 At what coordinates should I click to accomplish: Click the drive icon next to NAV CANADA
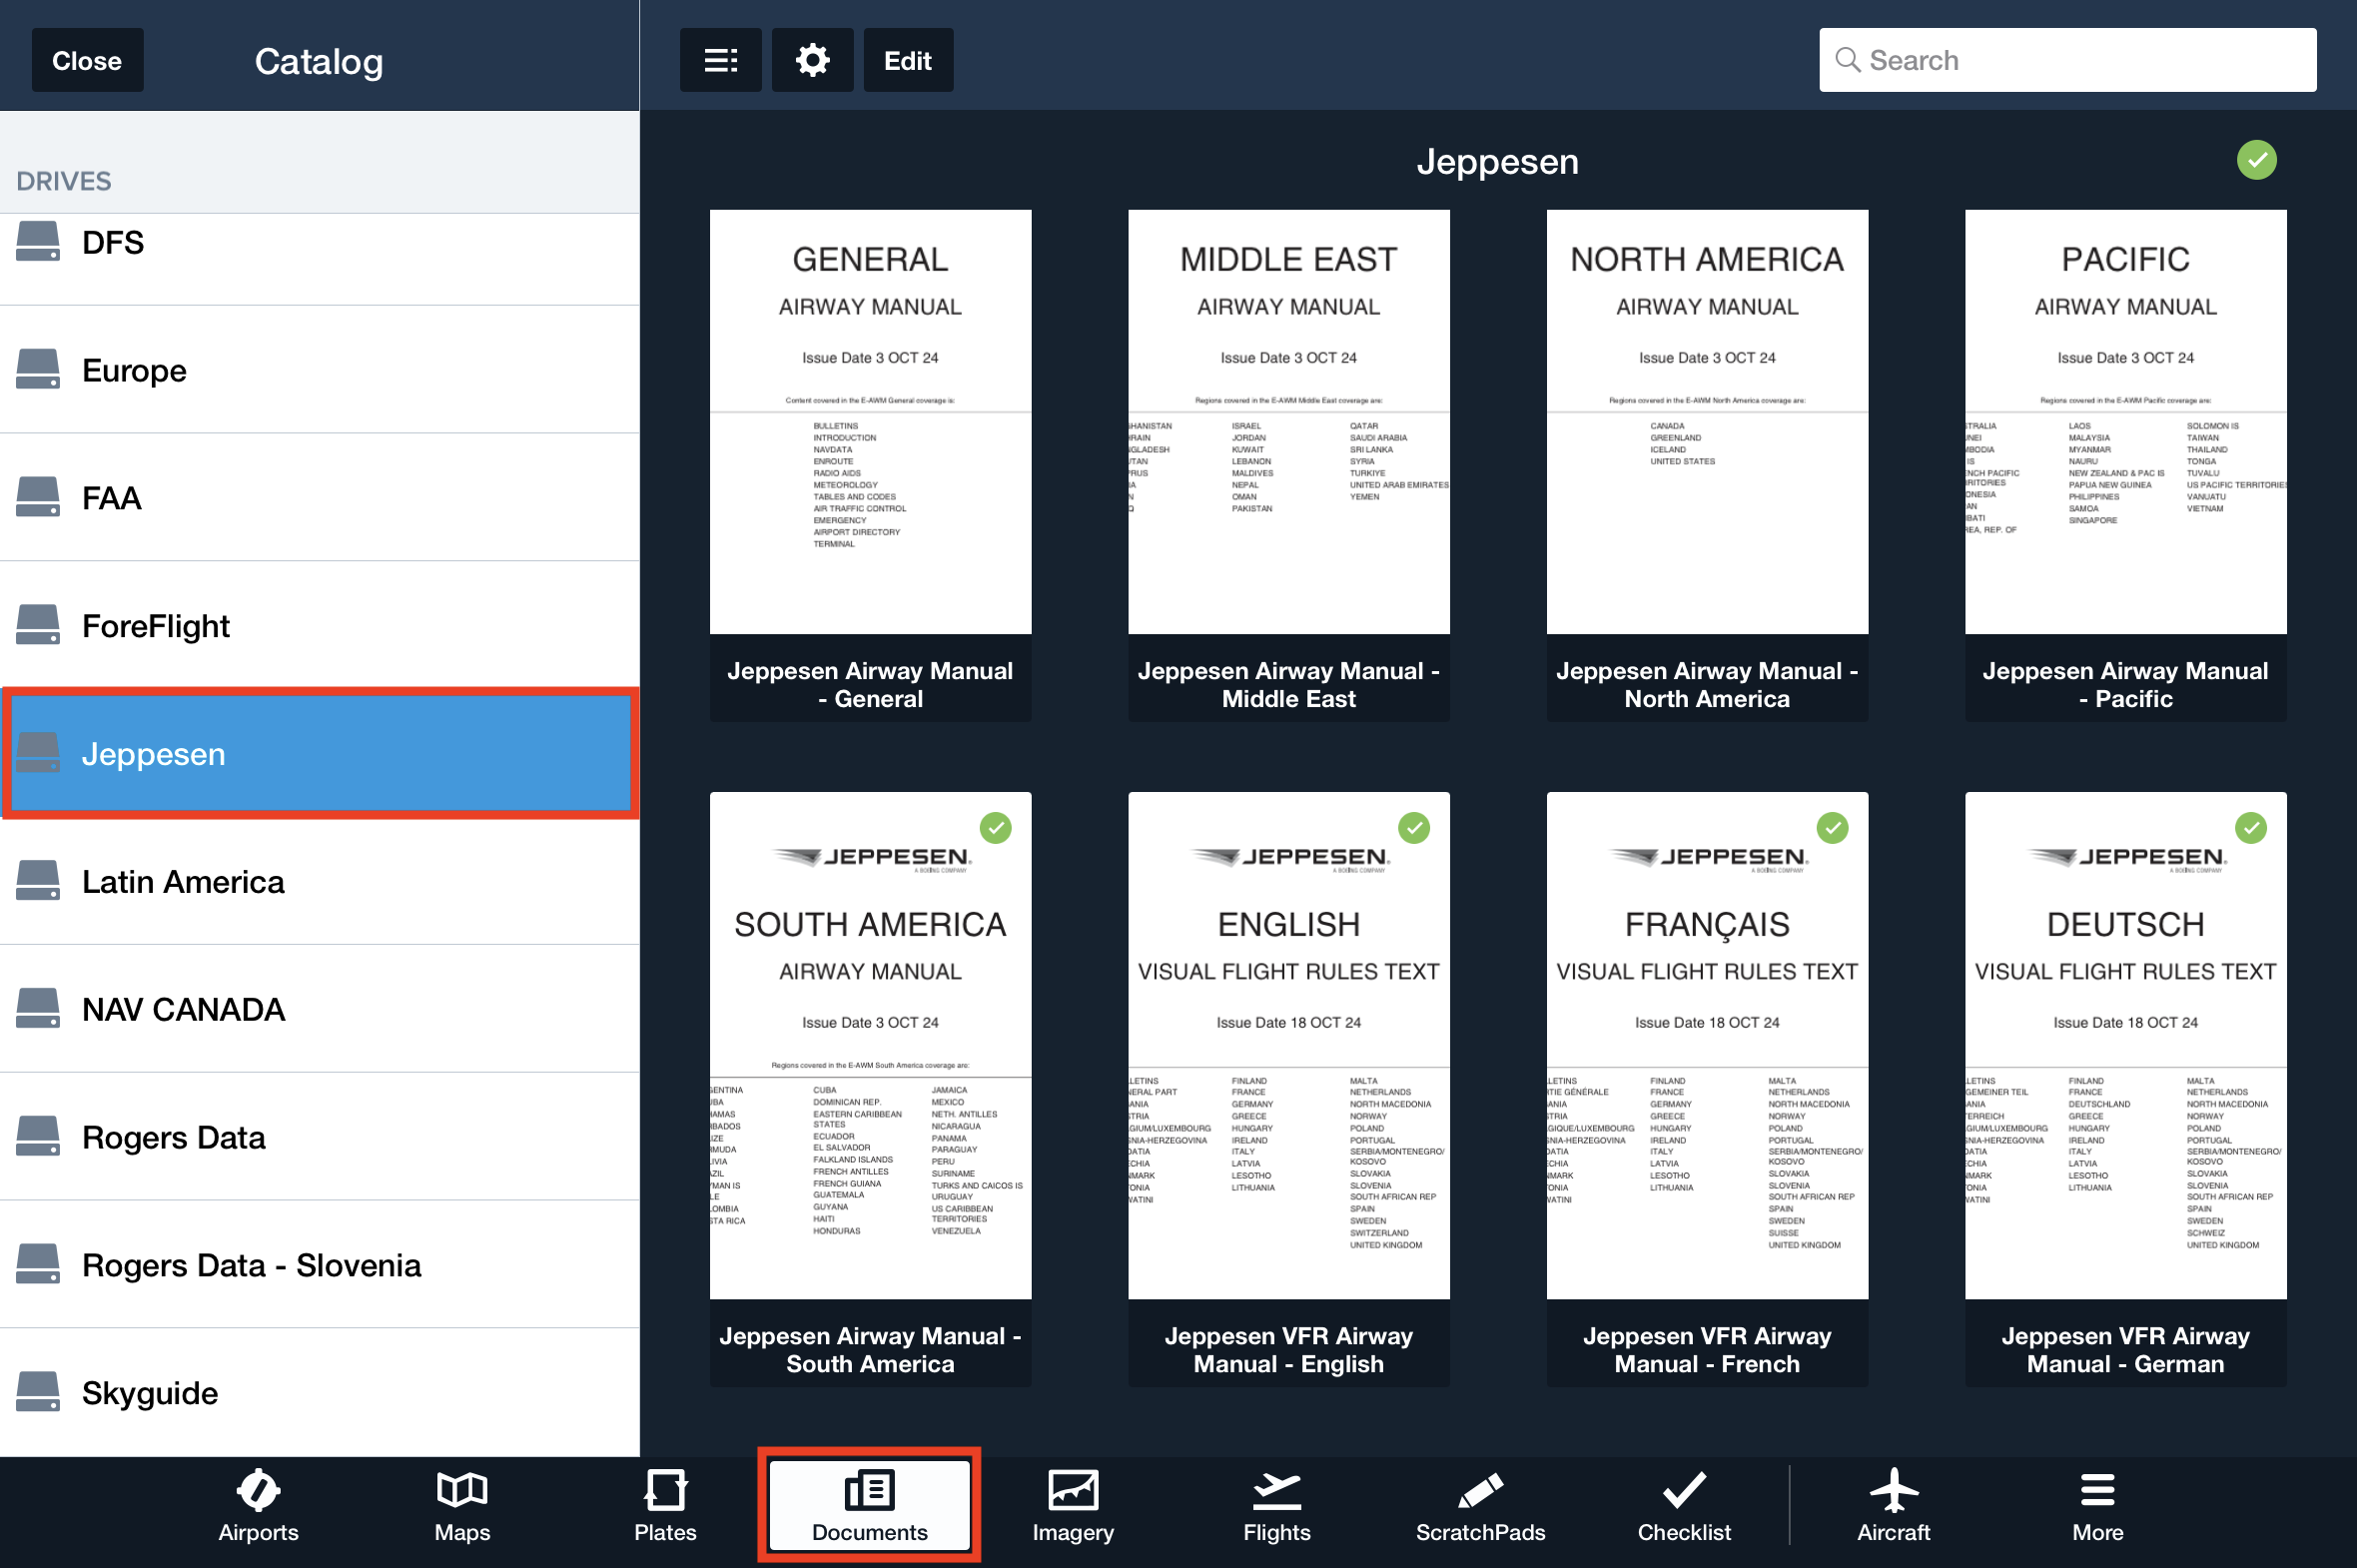coord(38,1008)
